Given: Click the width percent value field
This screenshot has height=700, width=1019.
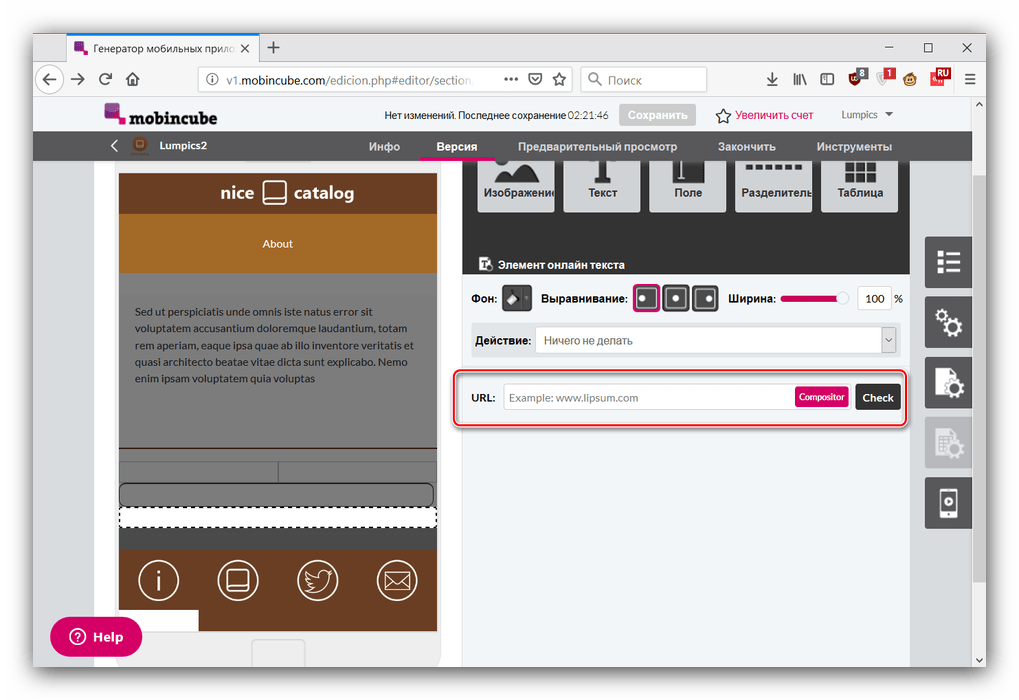Looking at the screenshot, I should 873,298.
